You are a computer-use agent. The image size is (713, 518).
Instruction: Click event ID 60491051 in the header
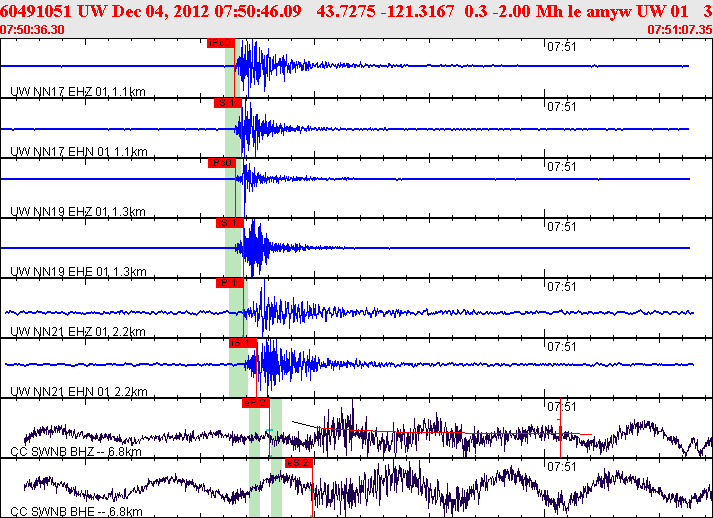pos(36,11)
